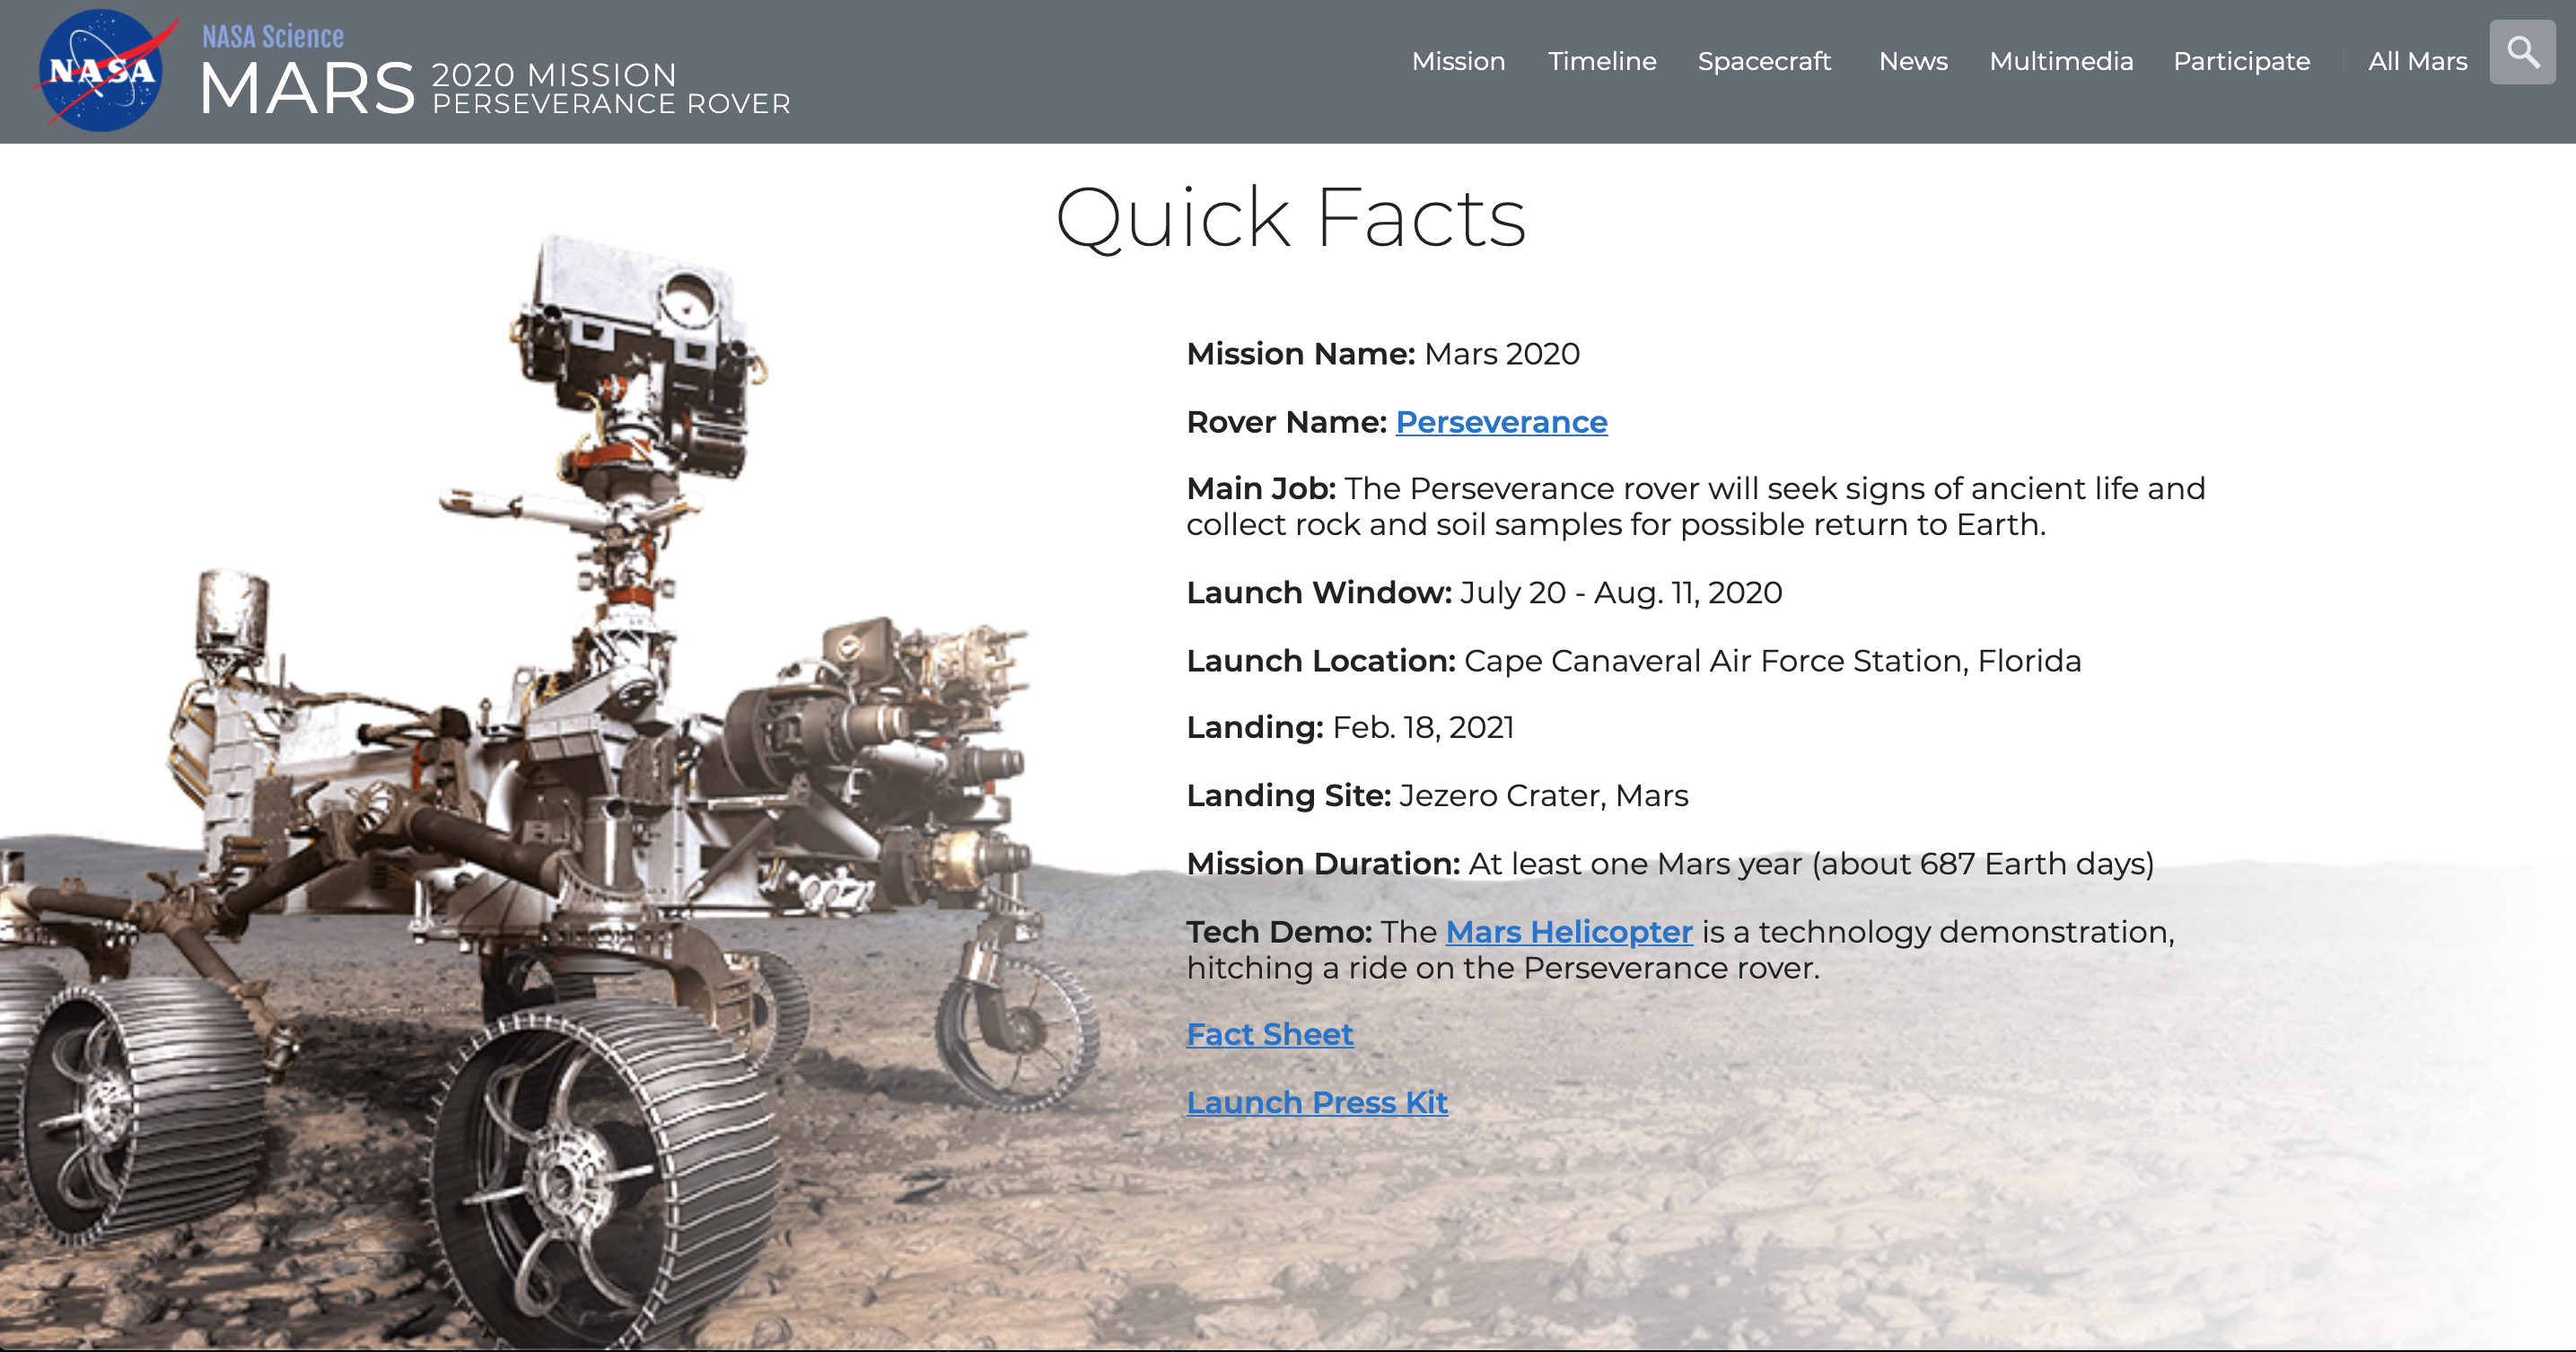Open the Multimedia menu
The image size is (2576, 1352).
pos(2061,61)
